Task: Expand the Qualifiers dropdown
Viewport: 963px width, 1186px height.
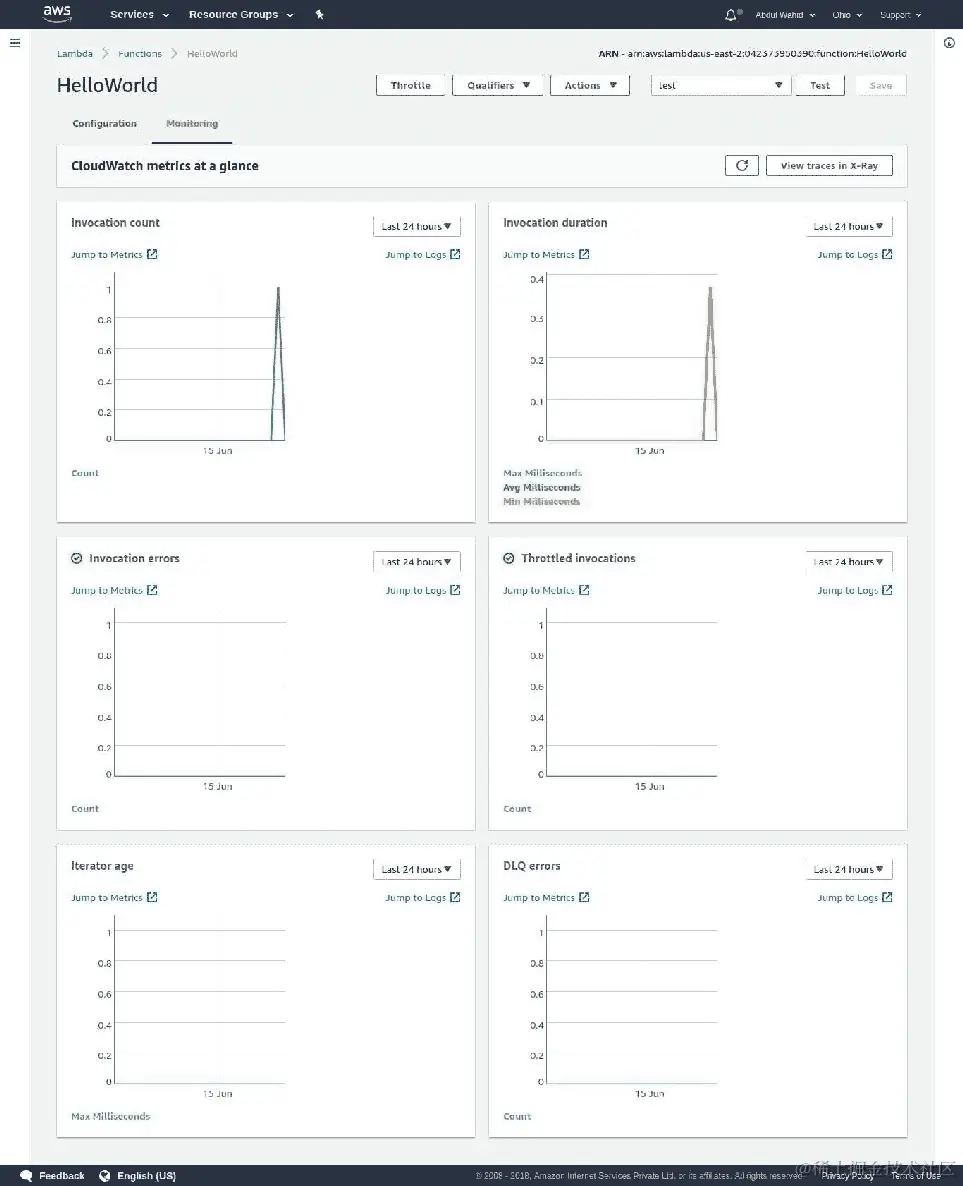Action: tap(498, 85)
